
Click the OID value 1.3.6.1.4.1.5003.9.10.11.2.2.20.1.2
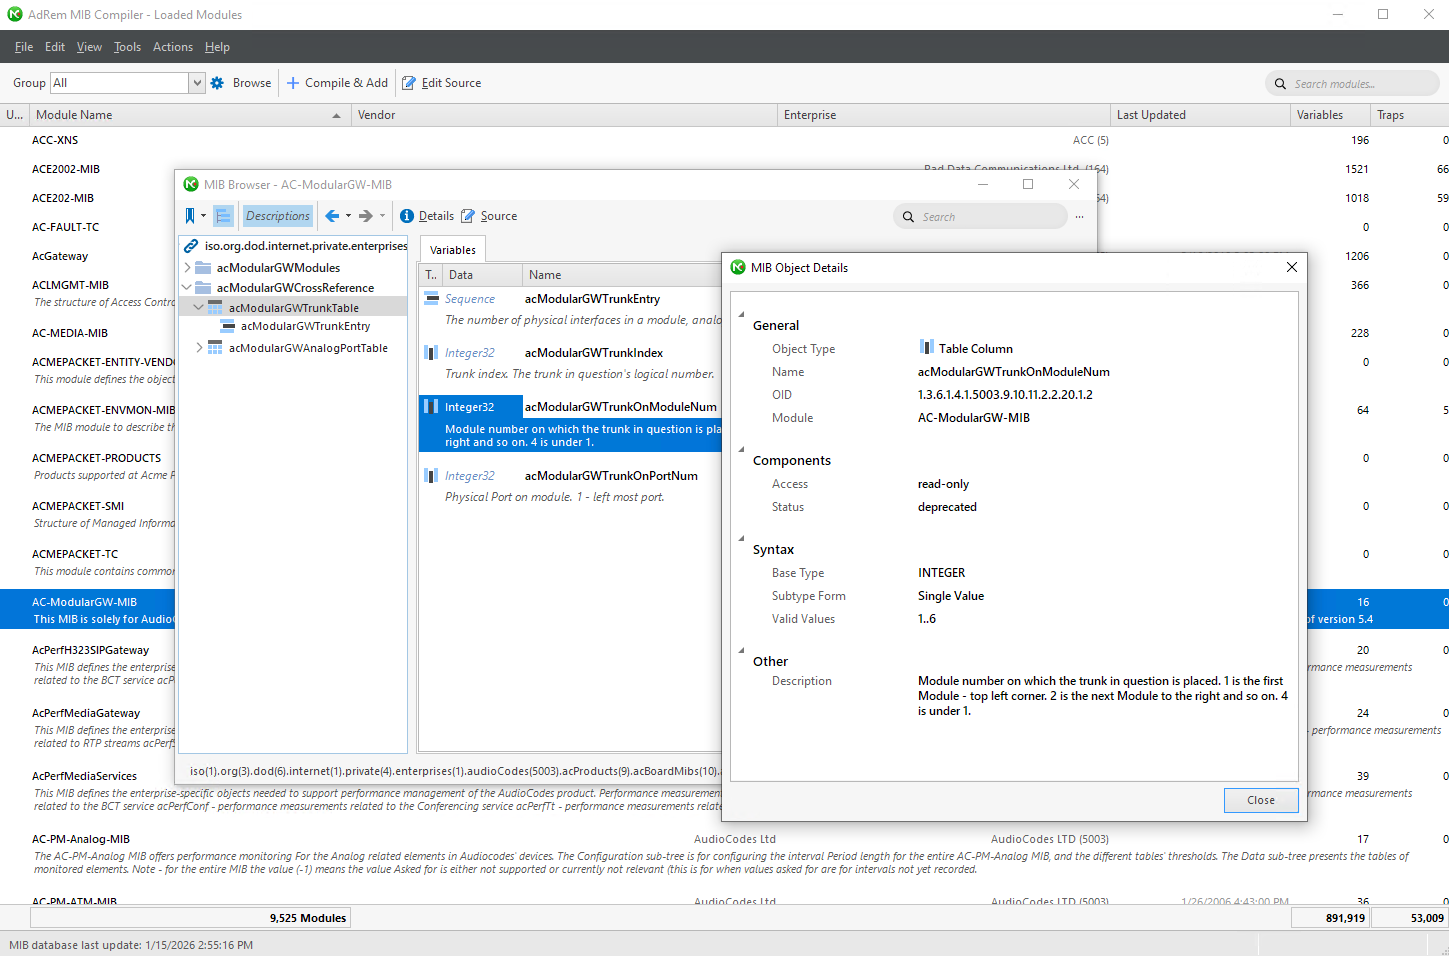(x=1005, y=395)
